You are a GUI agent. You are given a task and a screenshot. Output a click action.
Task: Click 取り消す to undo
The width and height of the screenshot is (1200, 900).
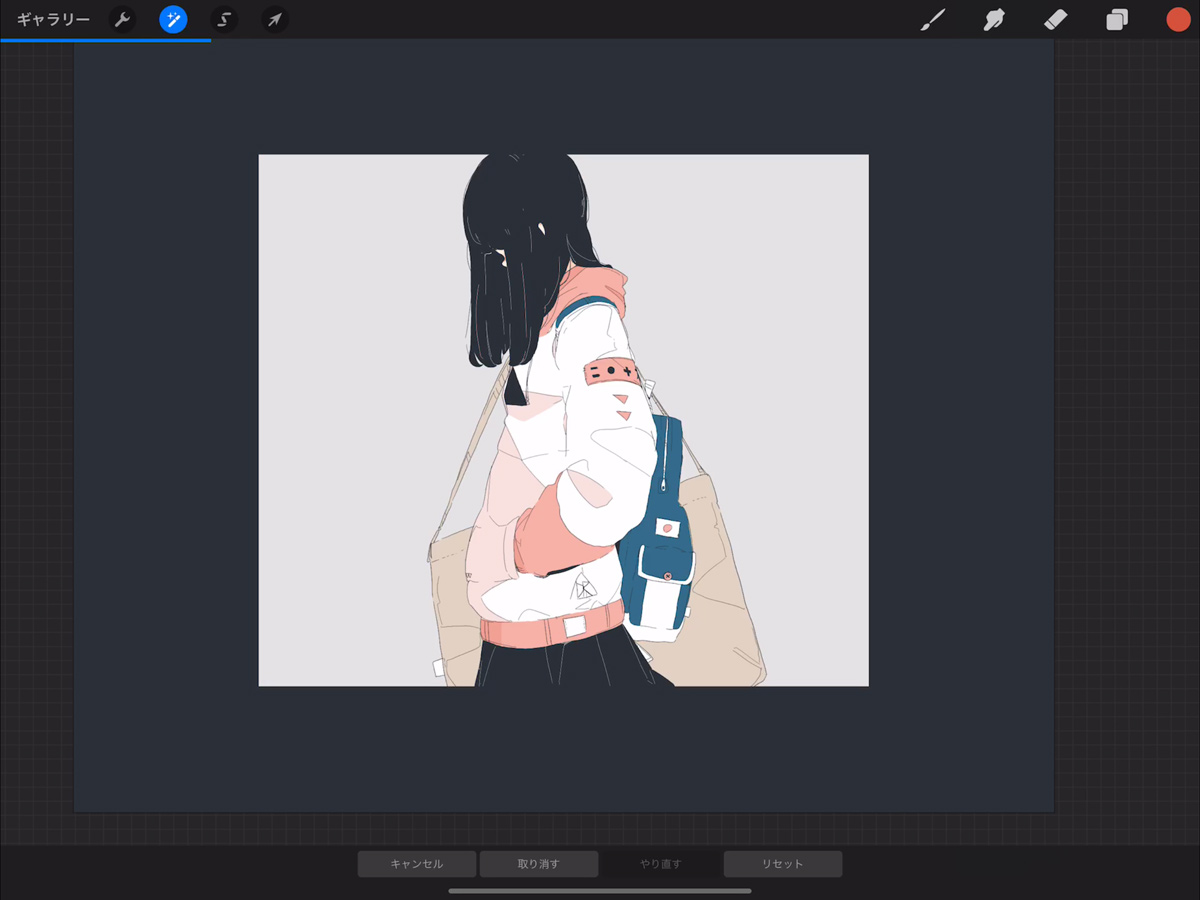tap(539, 864)
